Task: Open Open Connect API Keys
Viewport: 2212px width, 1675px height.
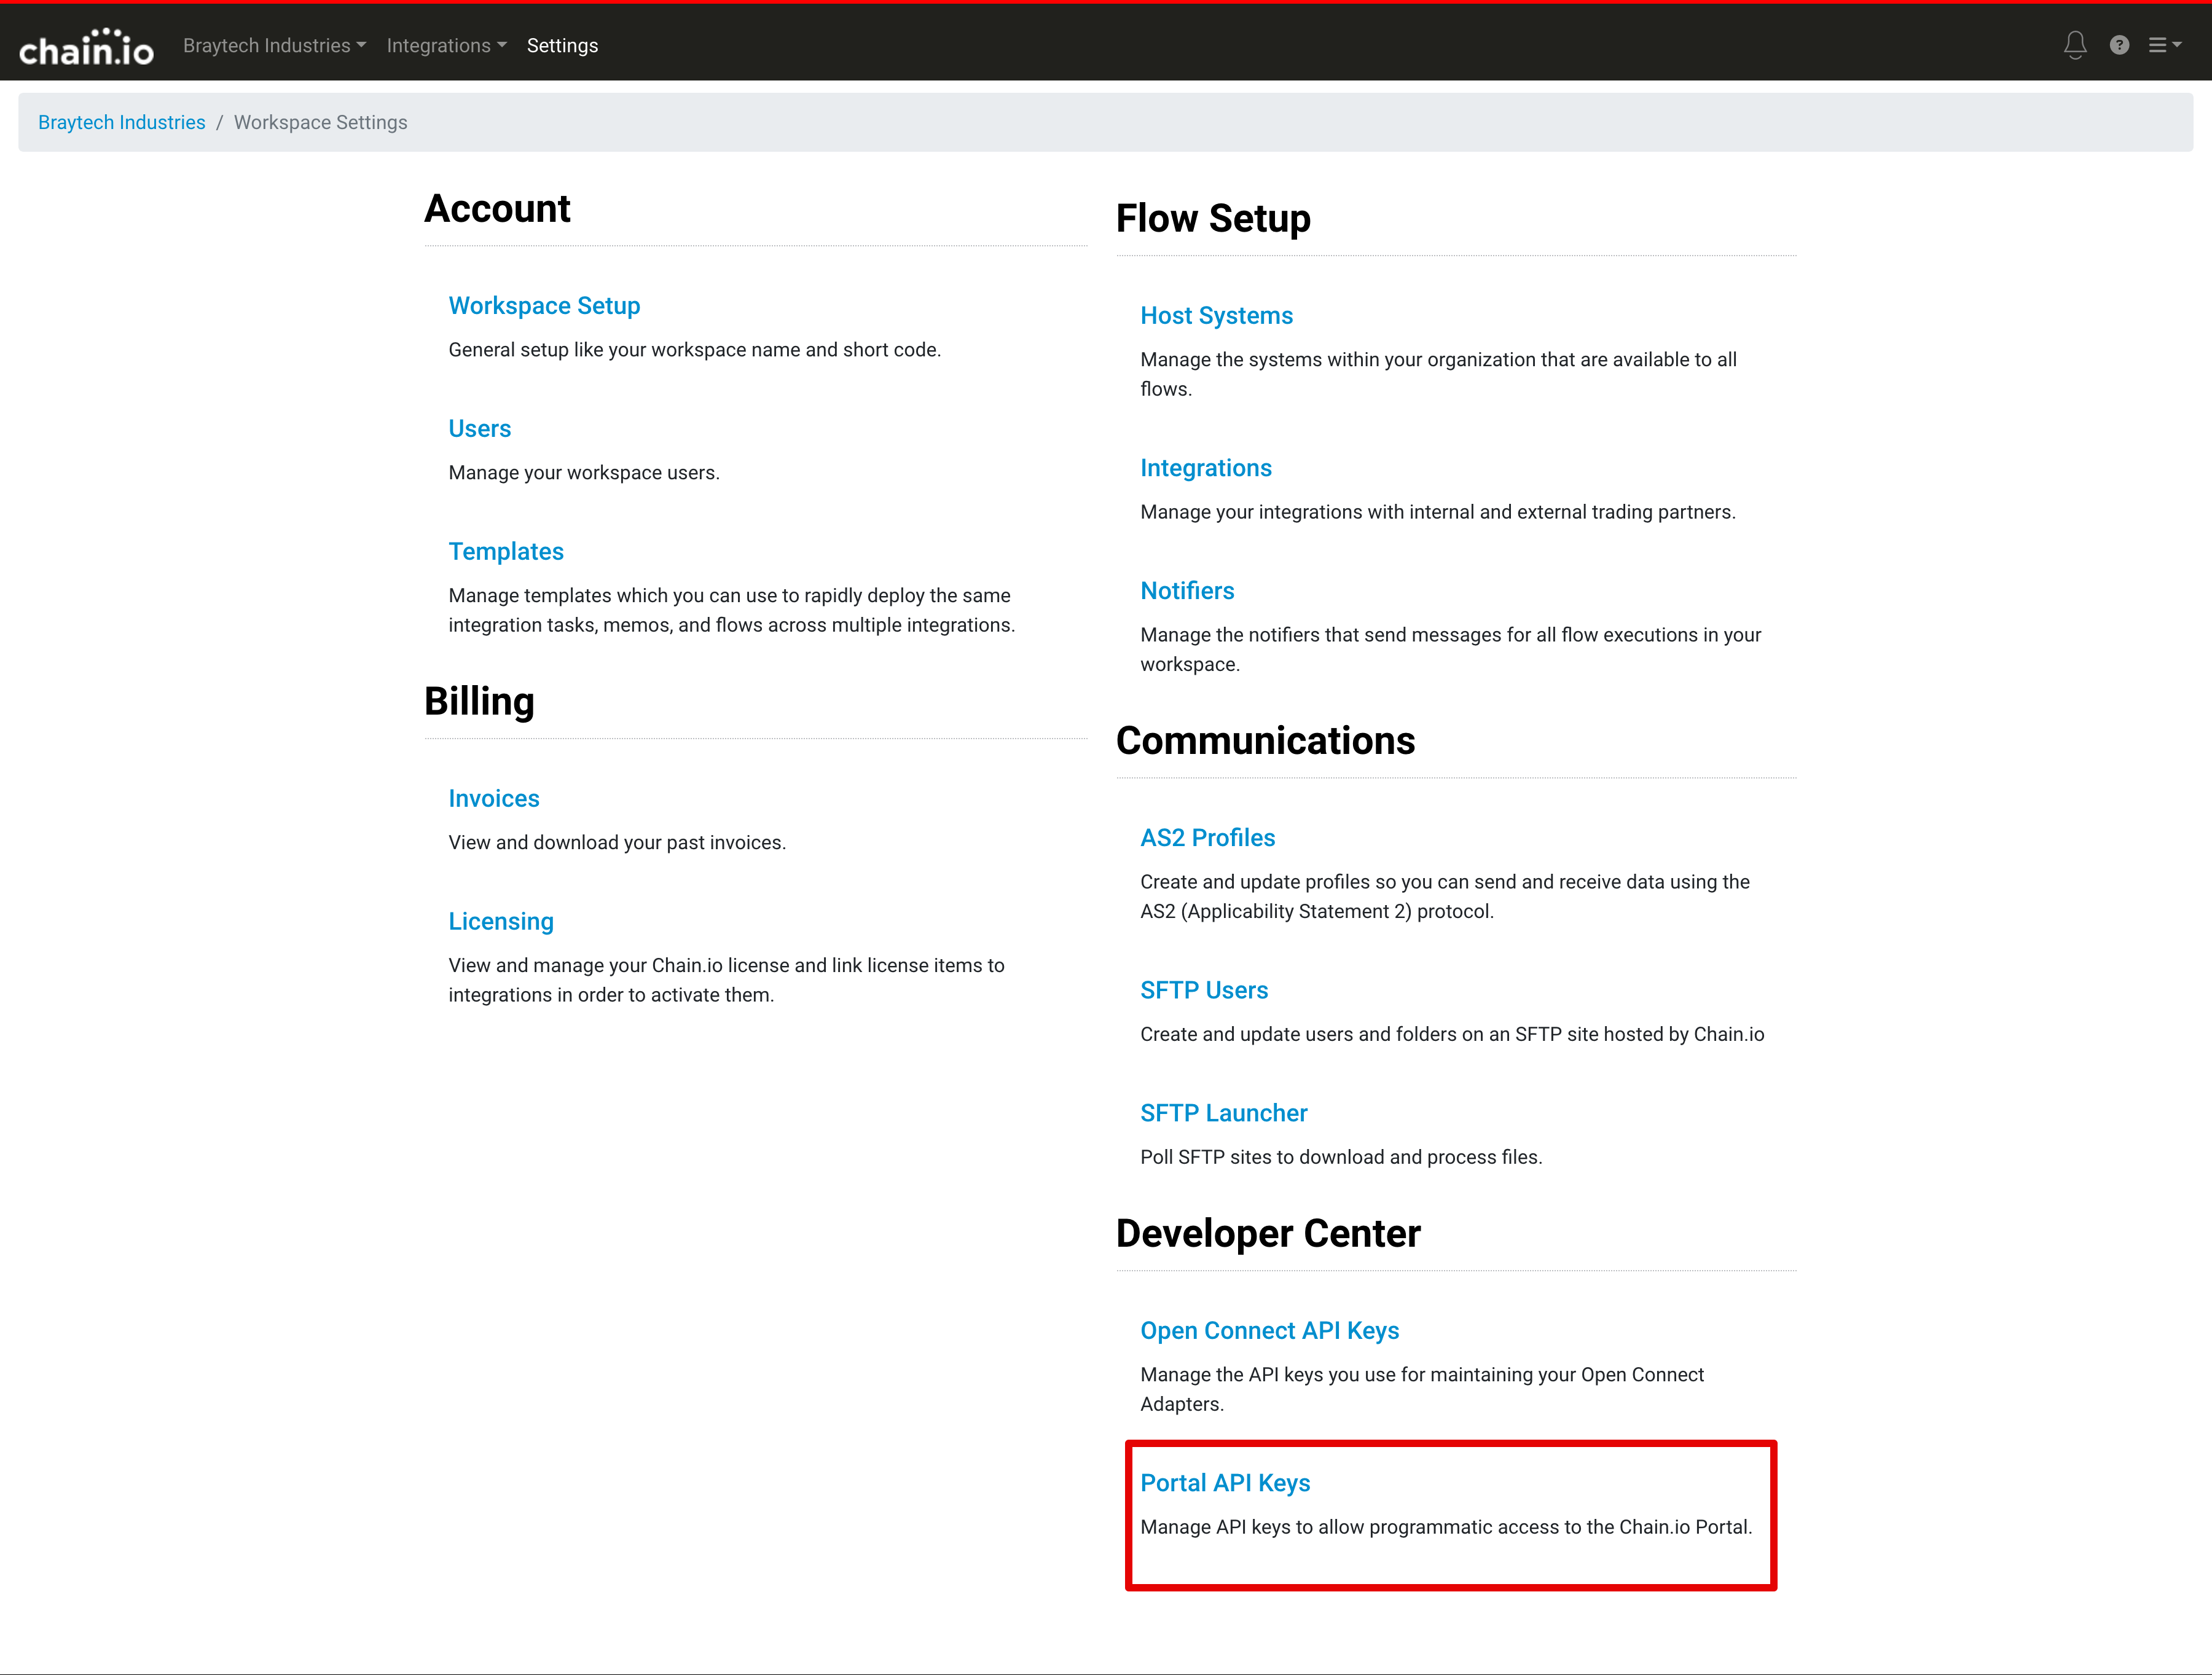Action: 1269,1331
